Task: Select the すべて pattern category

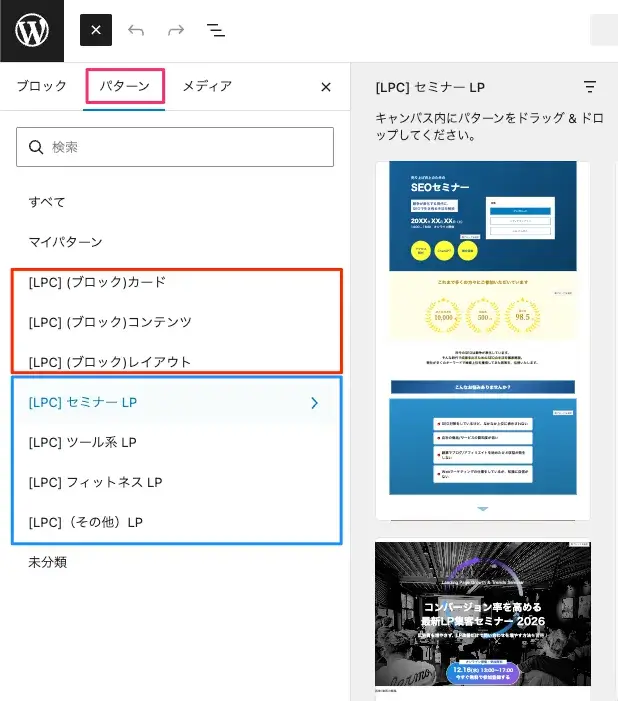Action: pos(47,202)
